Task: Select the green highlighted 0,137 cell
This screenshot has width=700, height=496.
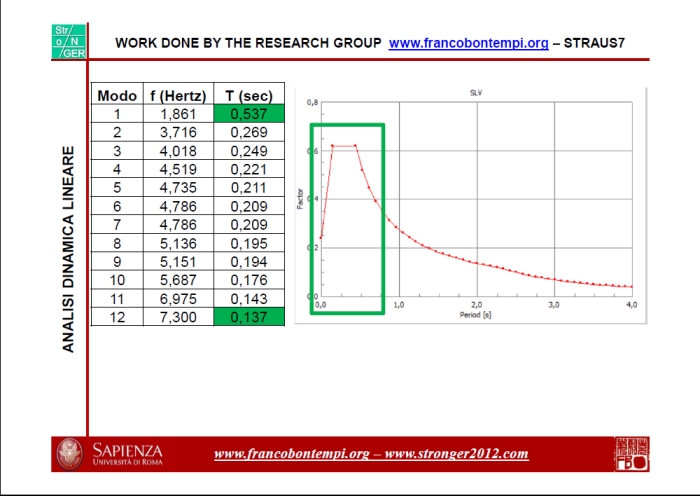Action: [249, 317]
